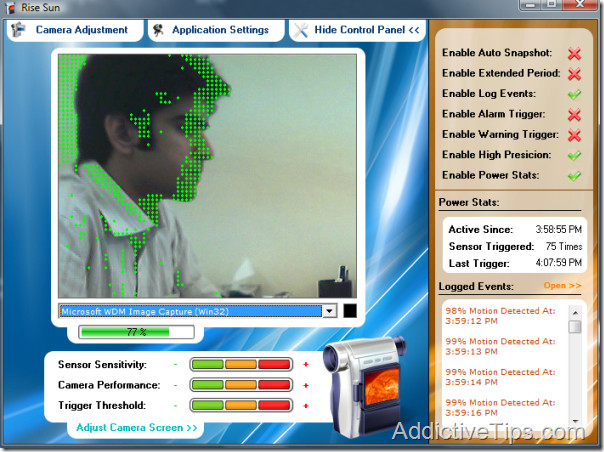This screenshot has height=452, width=604.
Task: Toggle Enable Extended Period red cross
Action: pyautogui.click(x=574, y=73)
